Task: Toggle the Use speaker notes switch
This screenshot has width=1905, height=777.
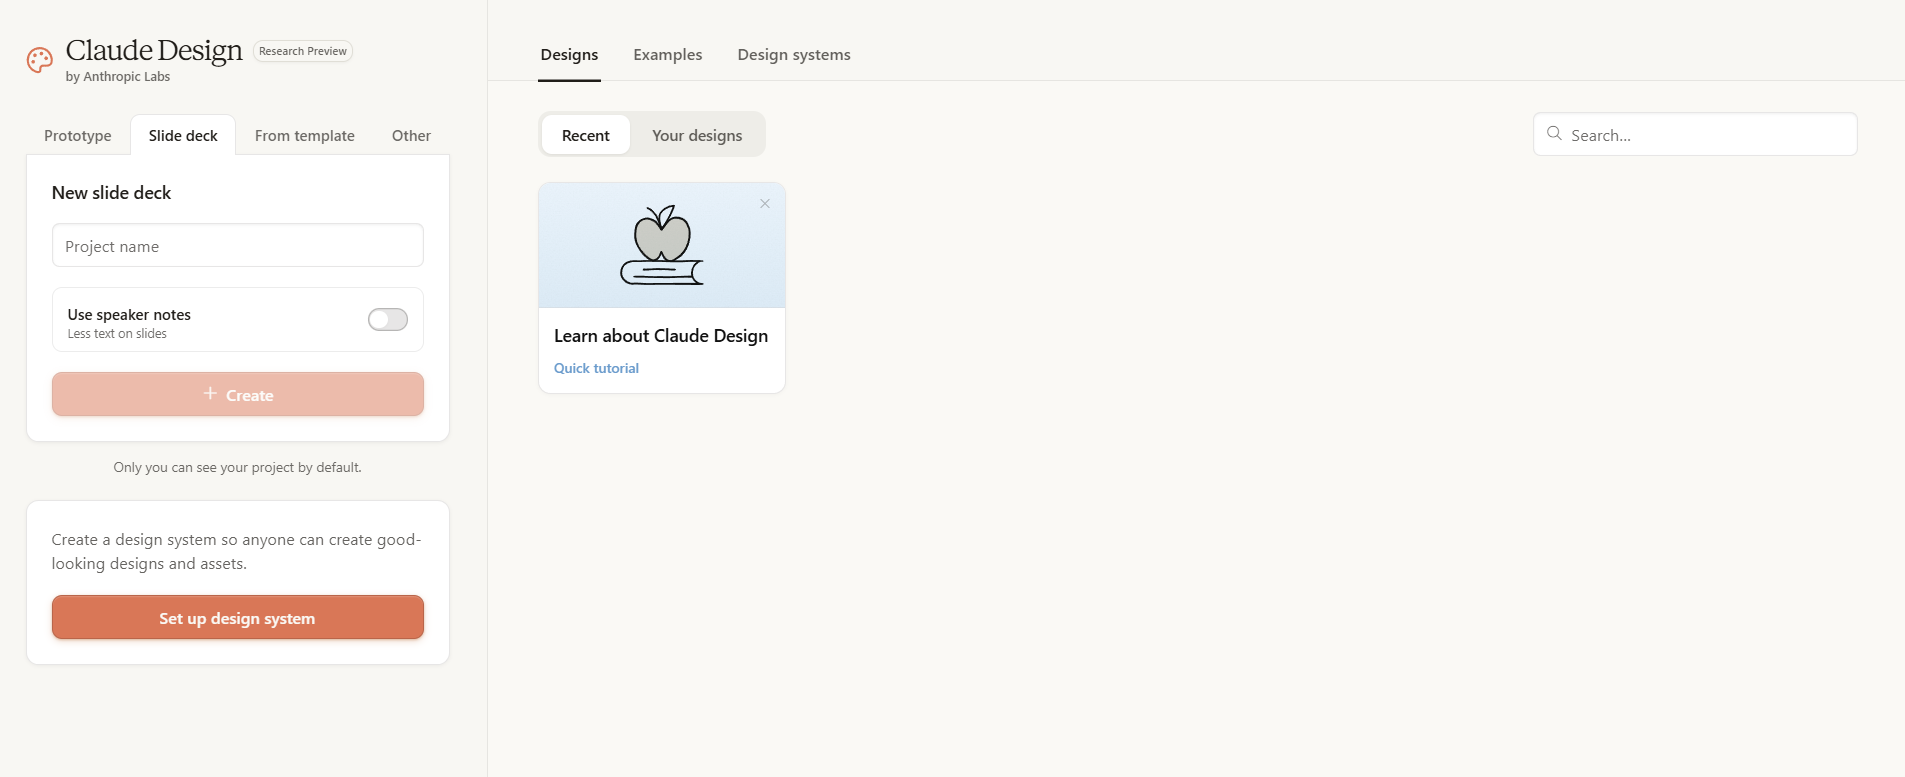Action: click(388, 319)
